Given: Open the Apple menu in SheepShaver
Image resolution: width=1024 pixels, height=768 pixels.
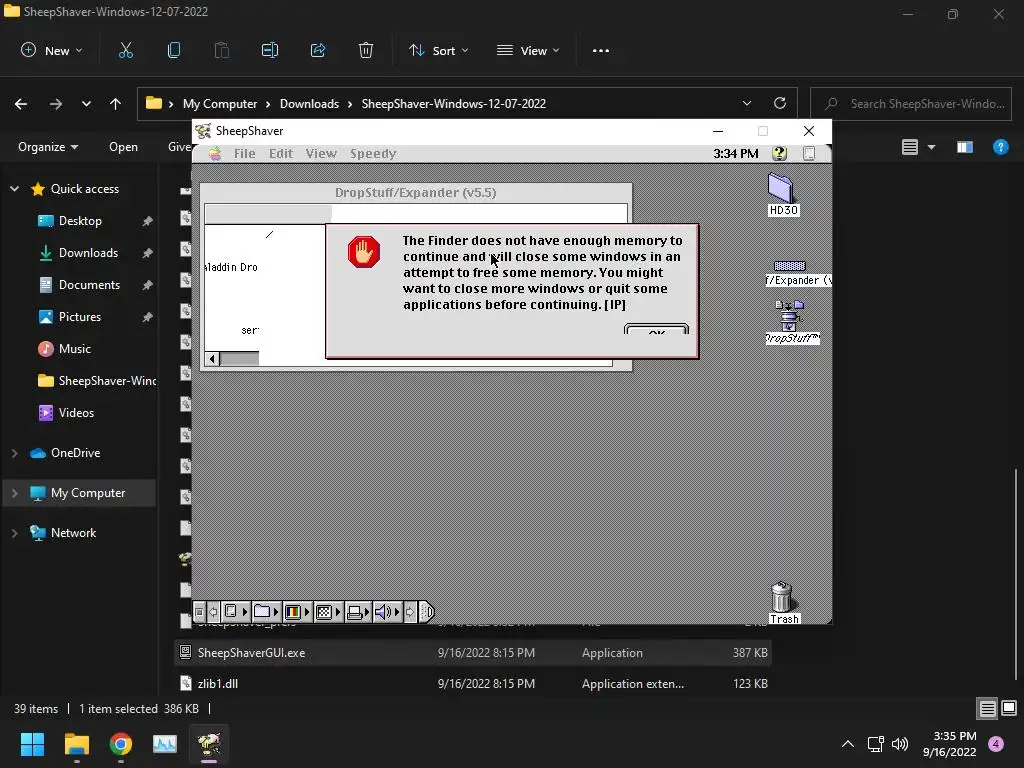Looking at the screenshot, I should tap(215, 153).
